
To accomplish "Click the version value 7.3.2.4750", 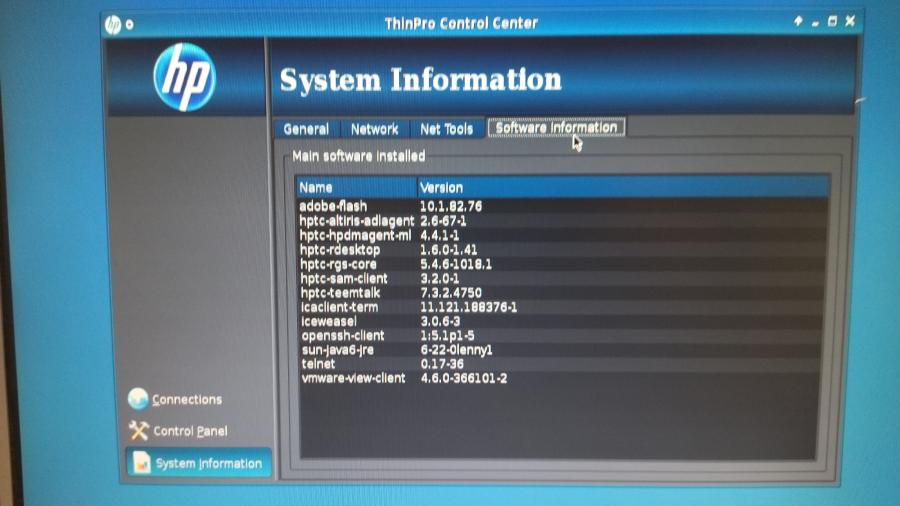I will [451, 293].
